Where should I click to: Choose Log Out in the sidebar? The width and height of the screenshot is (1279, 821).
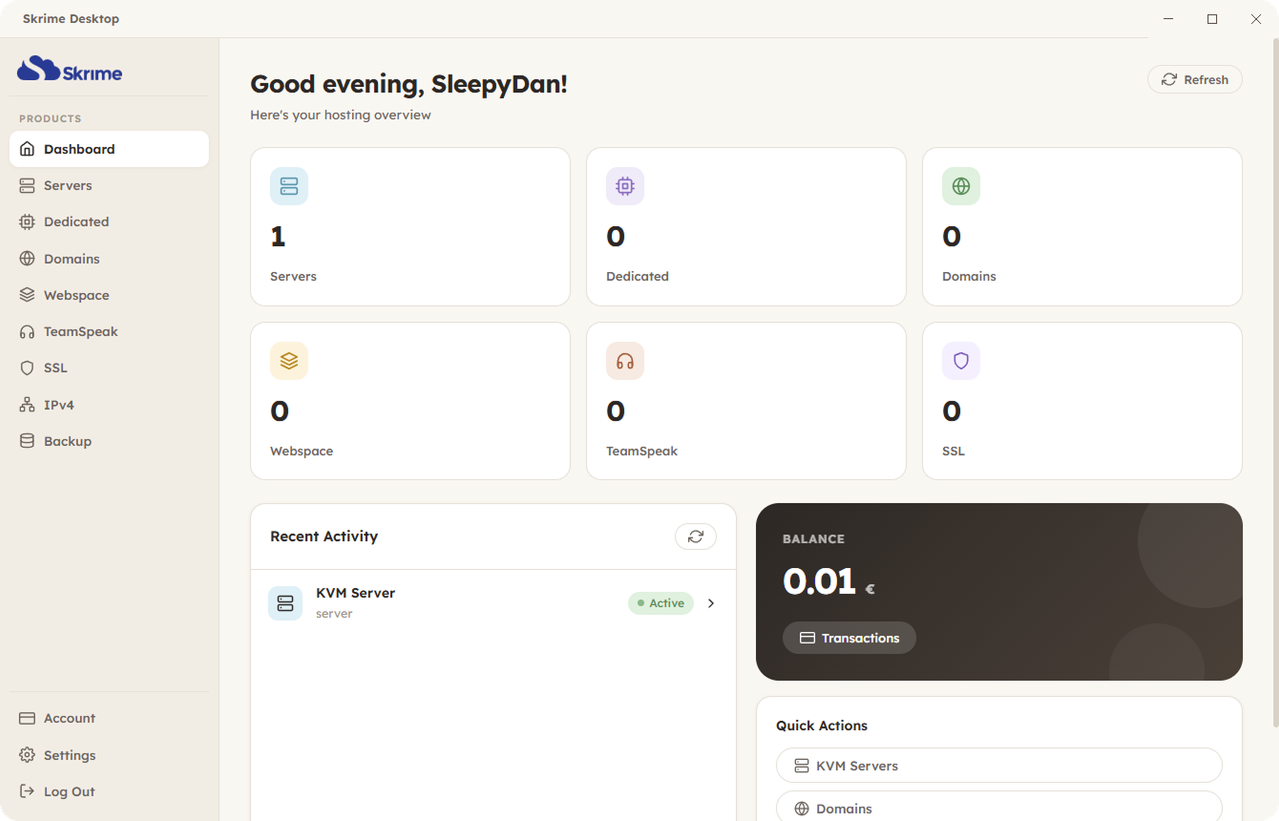coord(109,791)
